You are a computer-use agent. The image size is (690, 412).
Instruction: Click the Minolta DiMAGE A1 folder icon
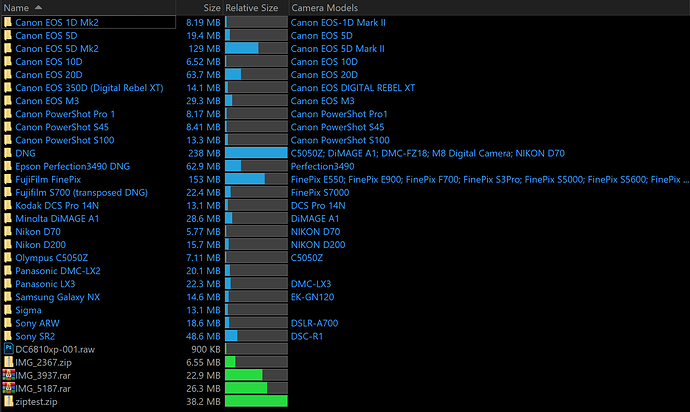(8, 218)
